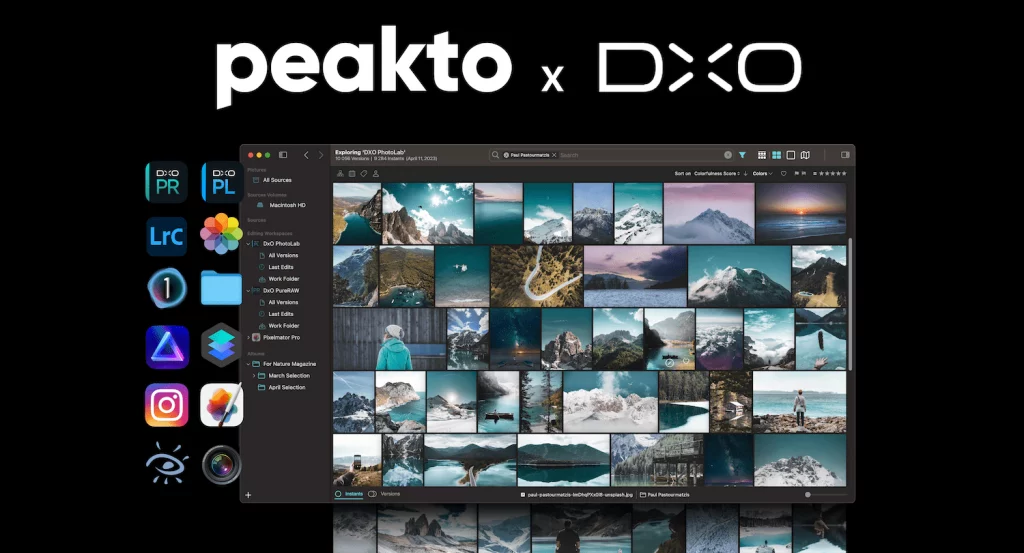This screenshot has height=553, width=1024.
Task: Click the DxO PhotoLab (PL) app icon
Action: pyautogui.click(x=222, y=182)
